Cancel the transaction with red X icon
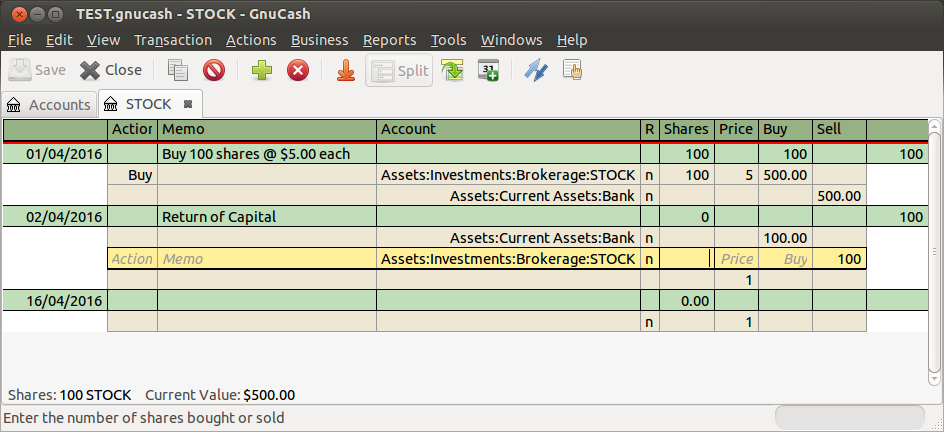Viewport: 944px width, 432px height. point(298,70)
